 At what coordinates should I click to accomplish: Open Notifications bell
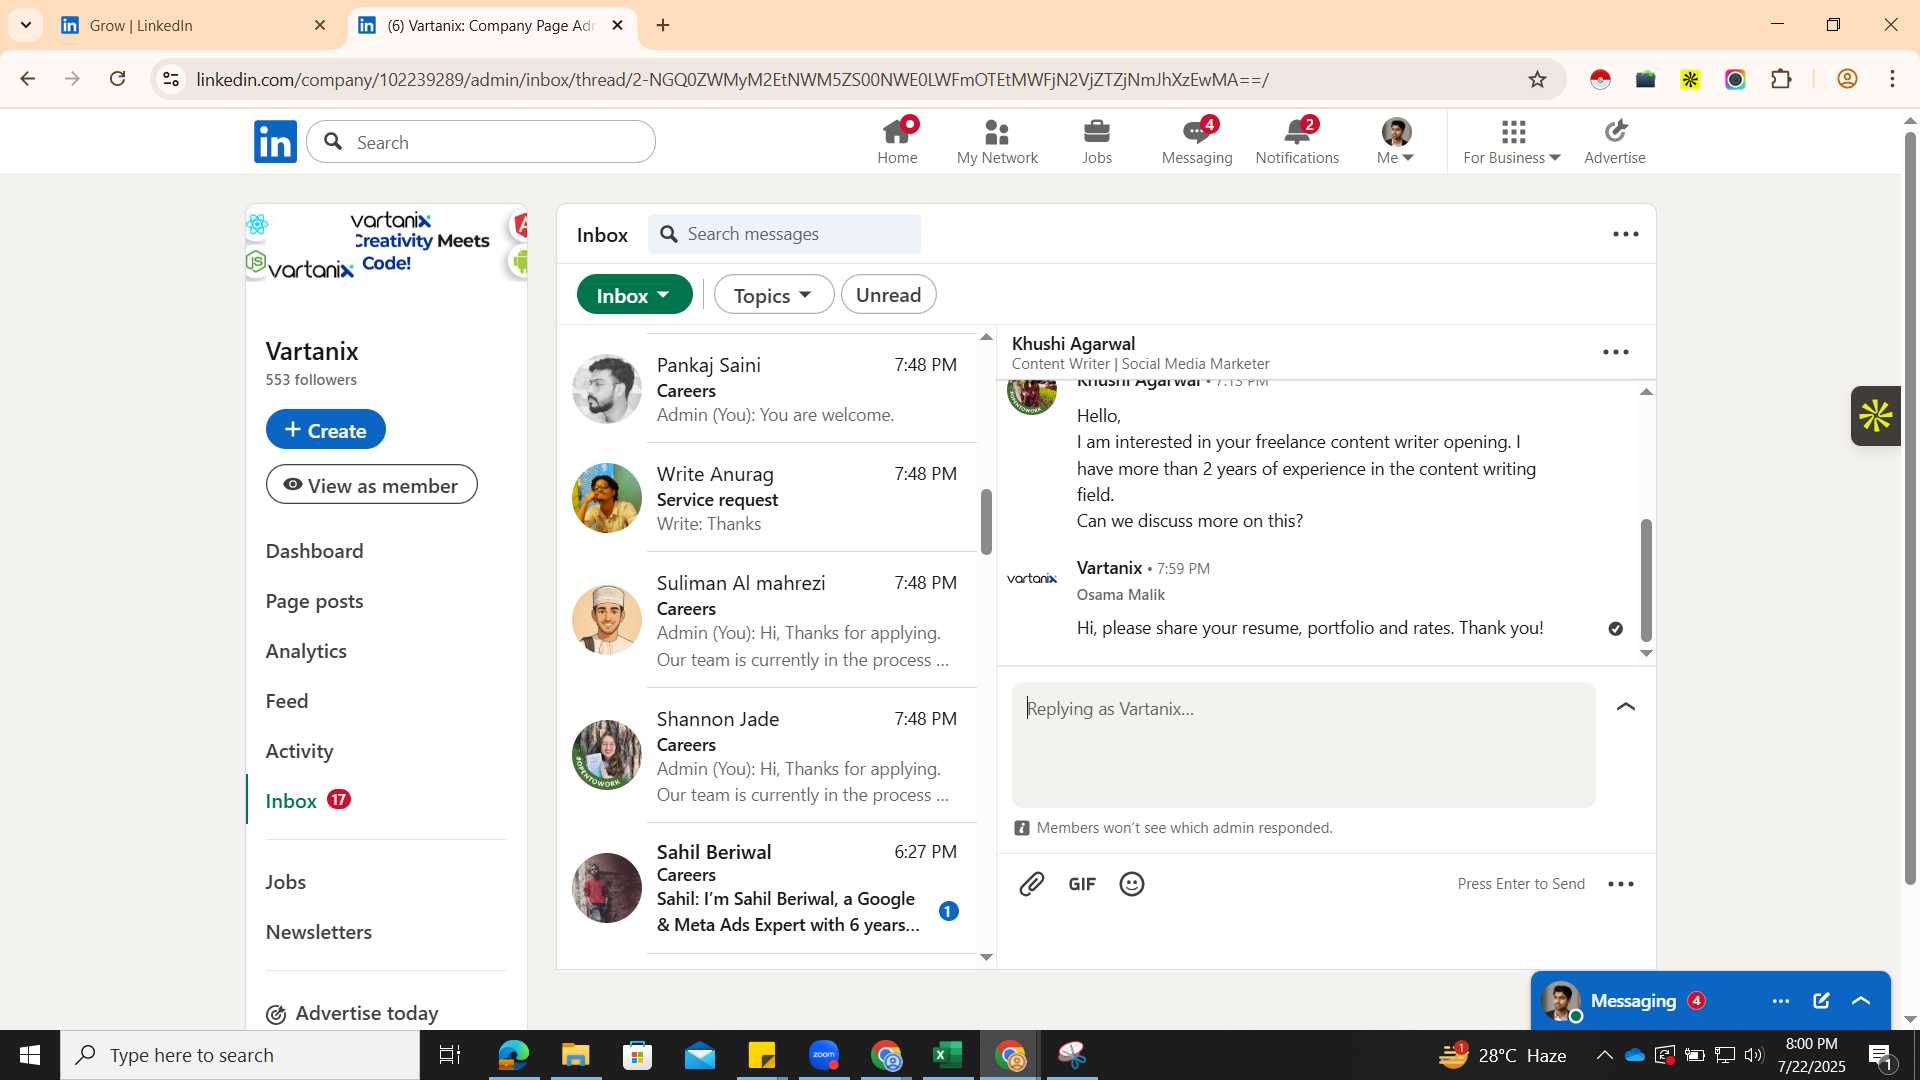click(x=1297, y=142)
